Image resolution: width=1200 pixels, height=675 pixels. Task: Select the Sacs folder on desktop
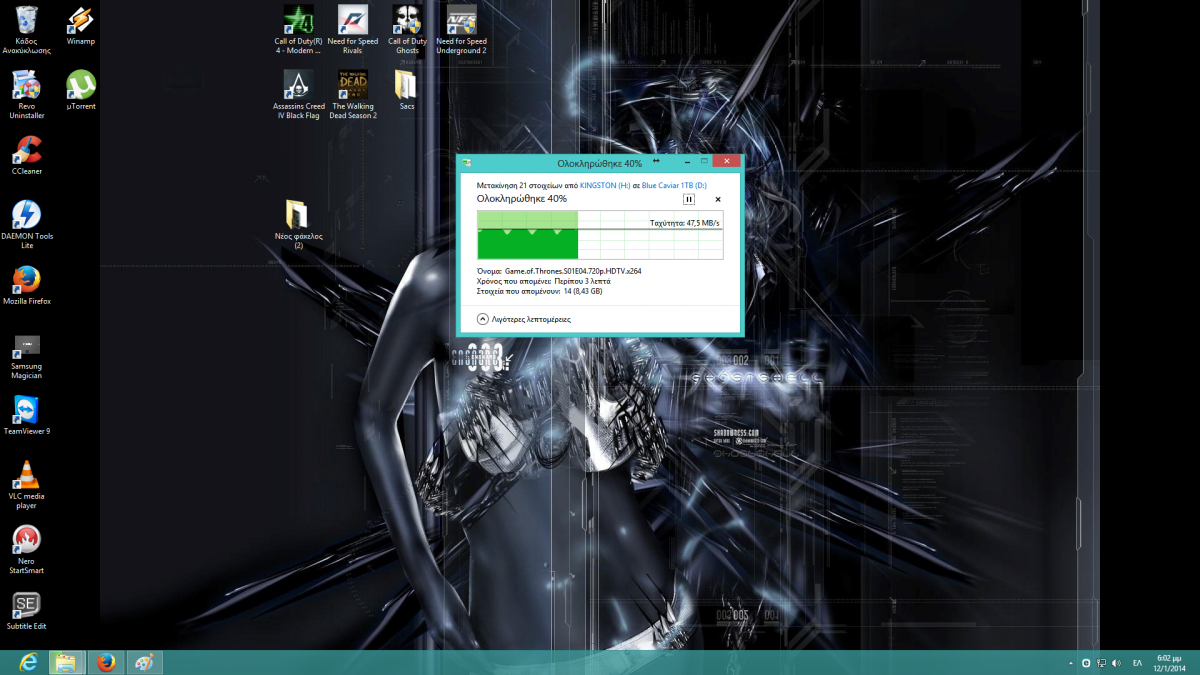[407, 89]
